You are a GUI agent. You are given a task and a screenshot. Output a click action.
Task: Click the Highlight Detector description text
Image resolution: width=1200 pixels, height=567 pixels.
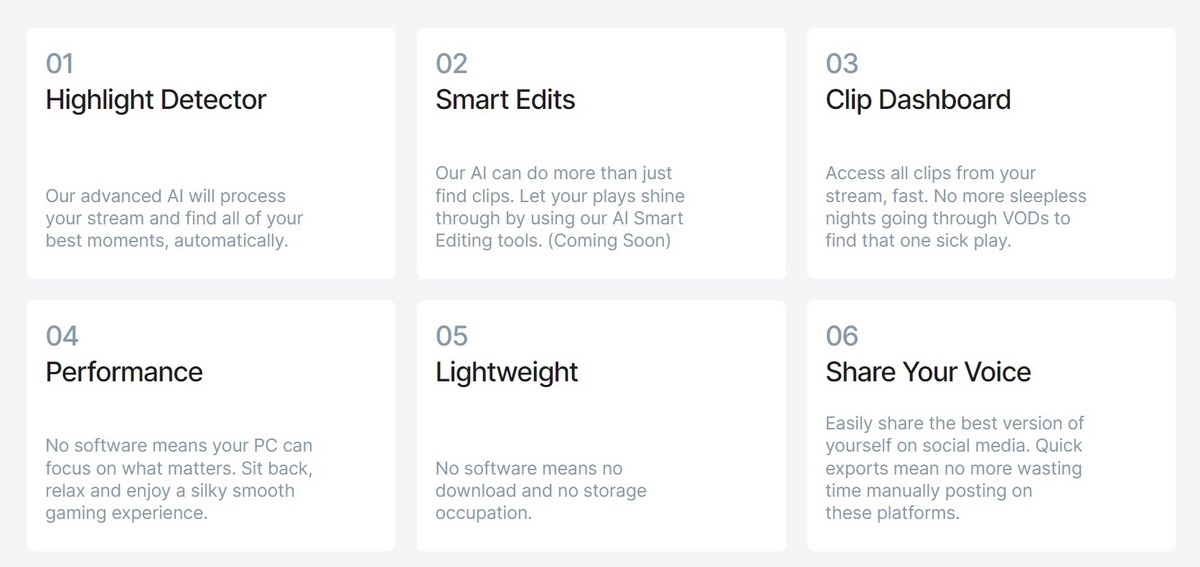click(x=174, y=218)
